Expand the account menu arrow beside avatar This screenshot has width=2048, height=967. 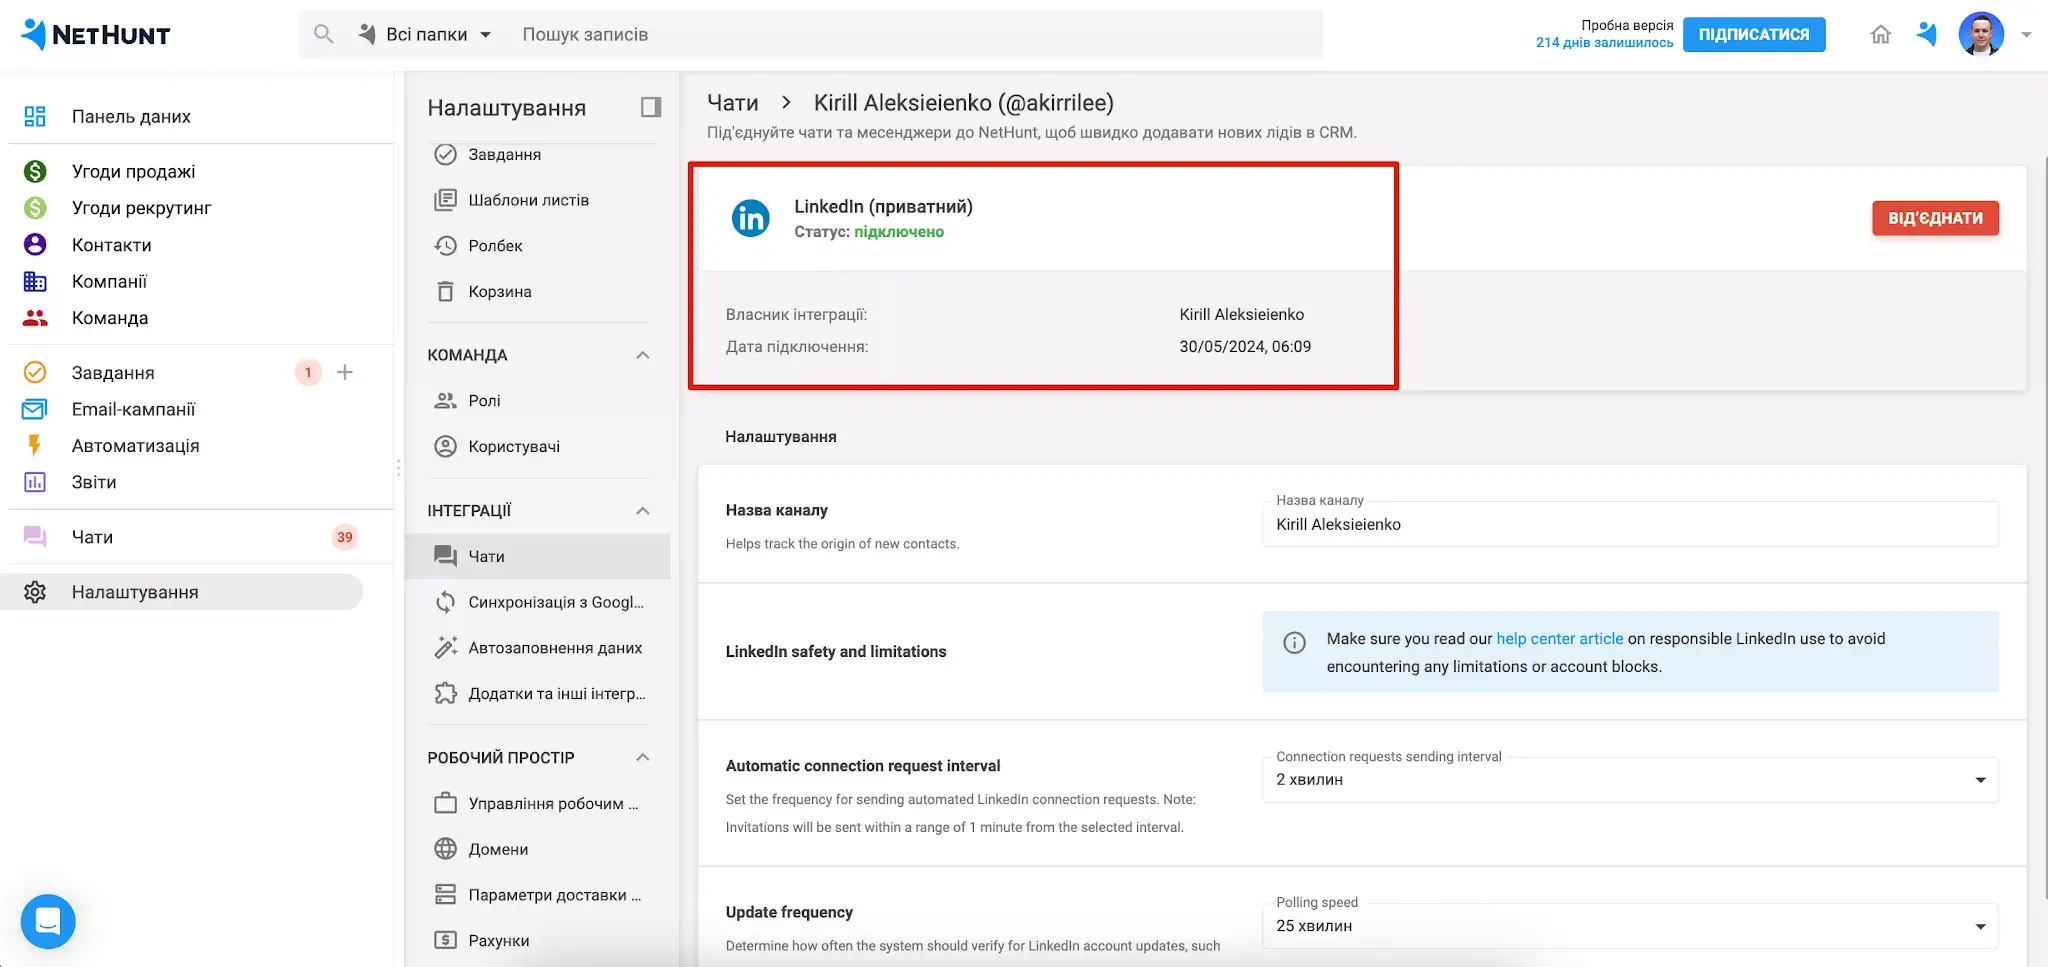point(2026,35)
